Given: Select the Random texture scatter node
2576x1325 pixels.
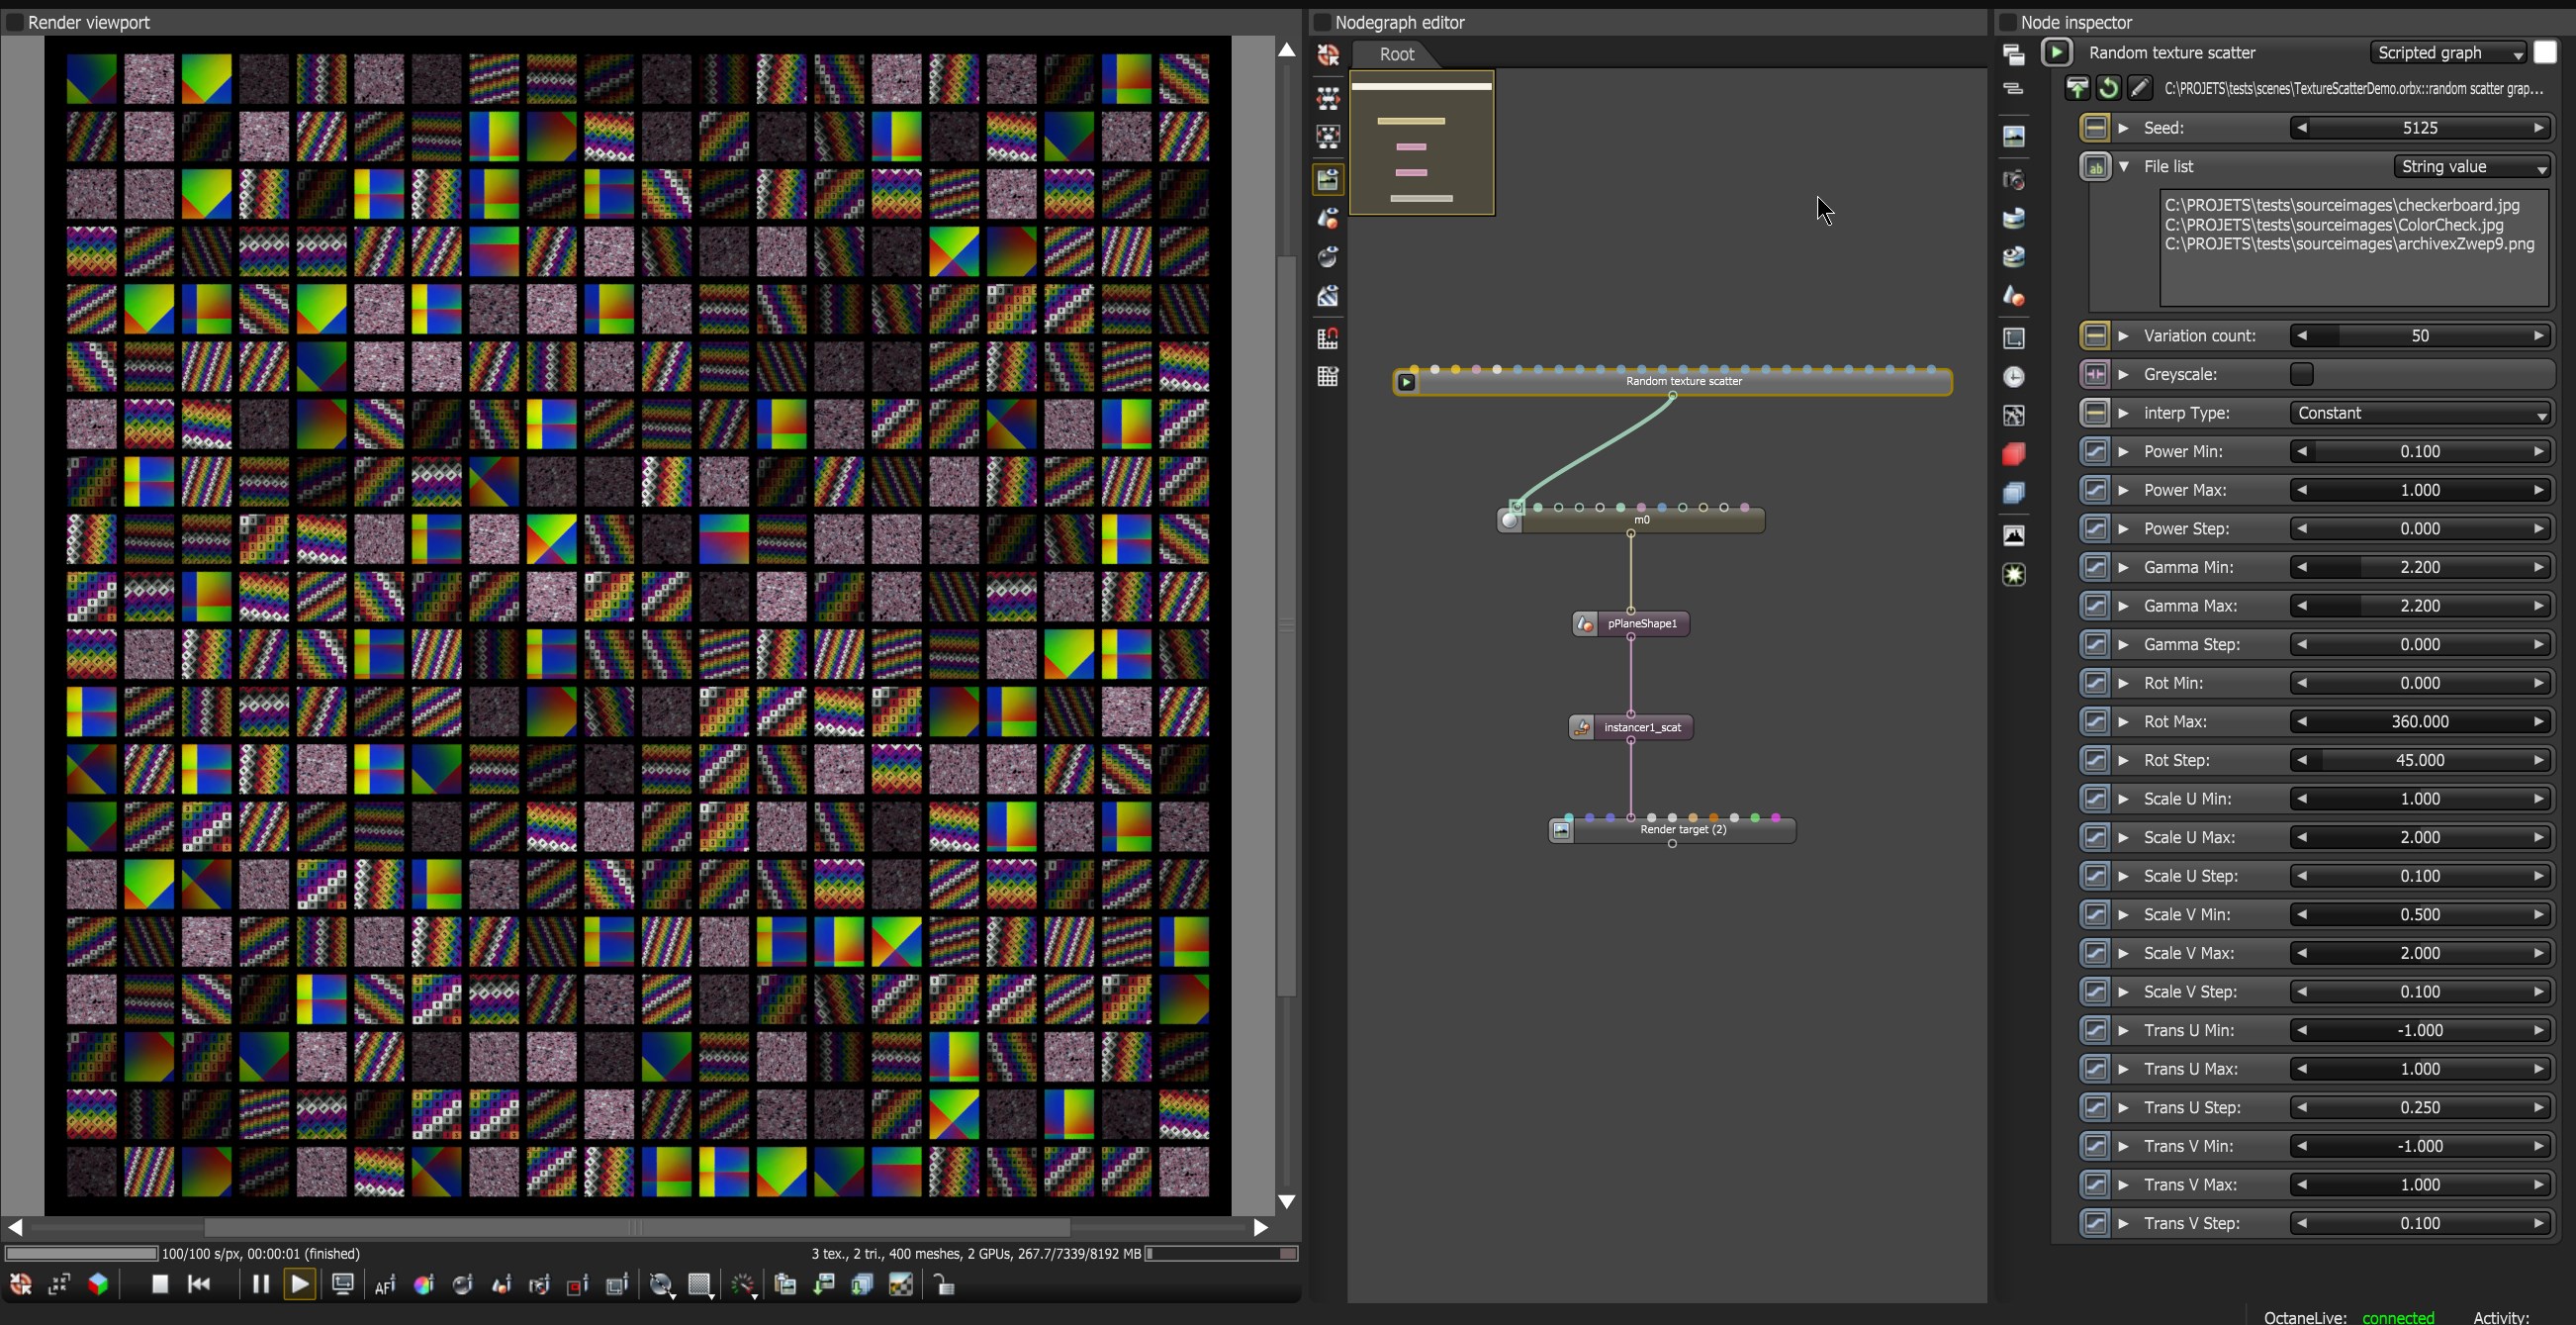Looking at the screenshot, I should [1683, 382].
